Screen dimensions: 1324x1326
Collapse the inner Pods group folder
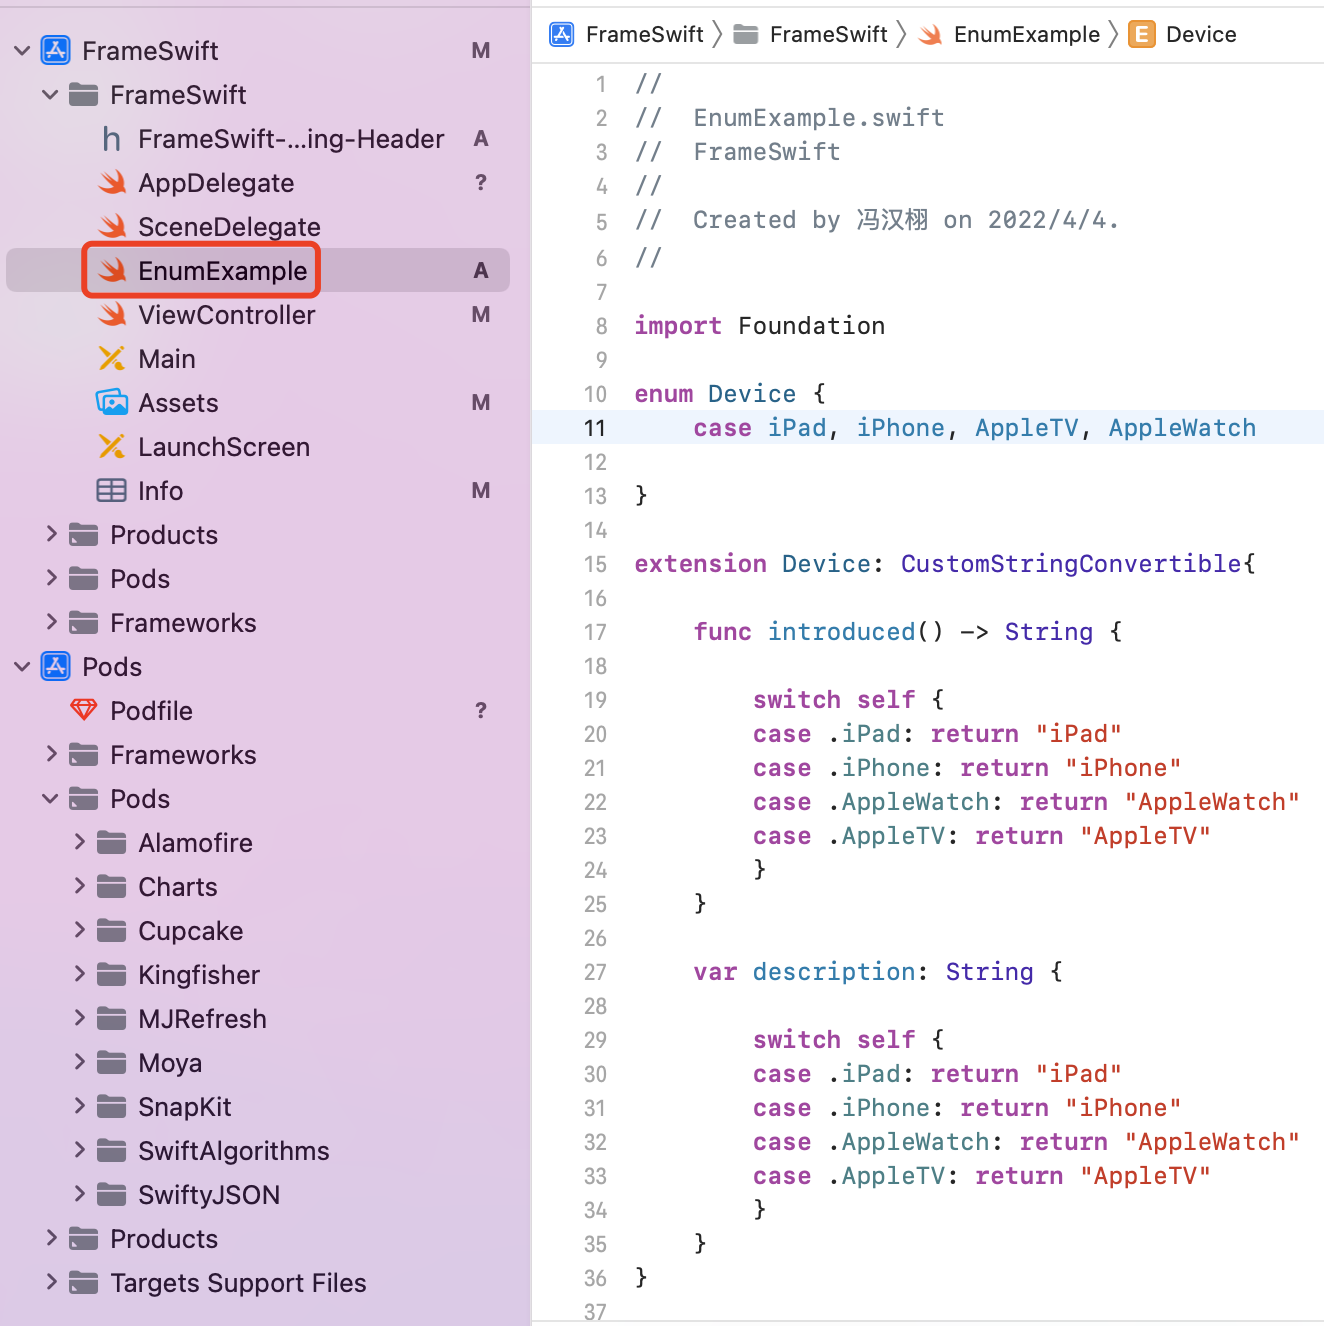tap(50, 798)
